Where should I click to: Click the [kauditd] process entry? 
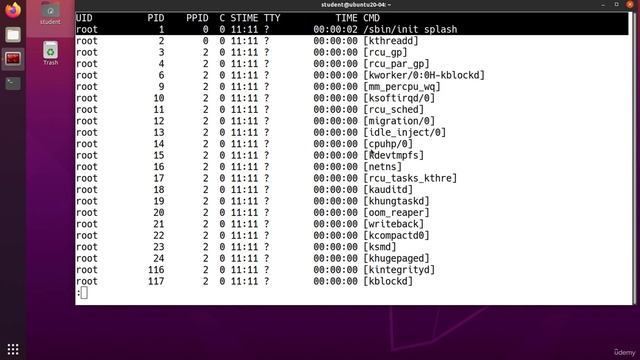[x=388, y=189]
